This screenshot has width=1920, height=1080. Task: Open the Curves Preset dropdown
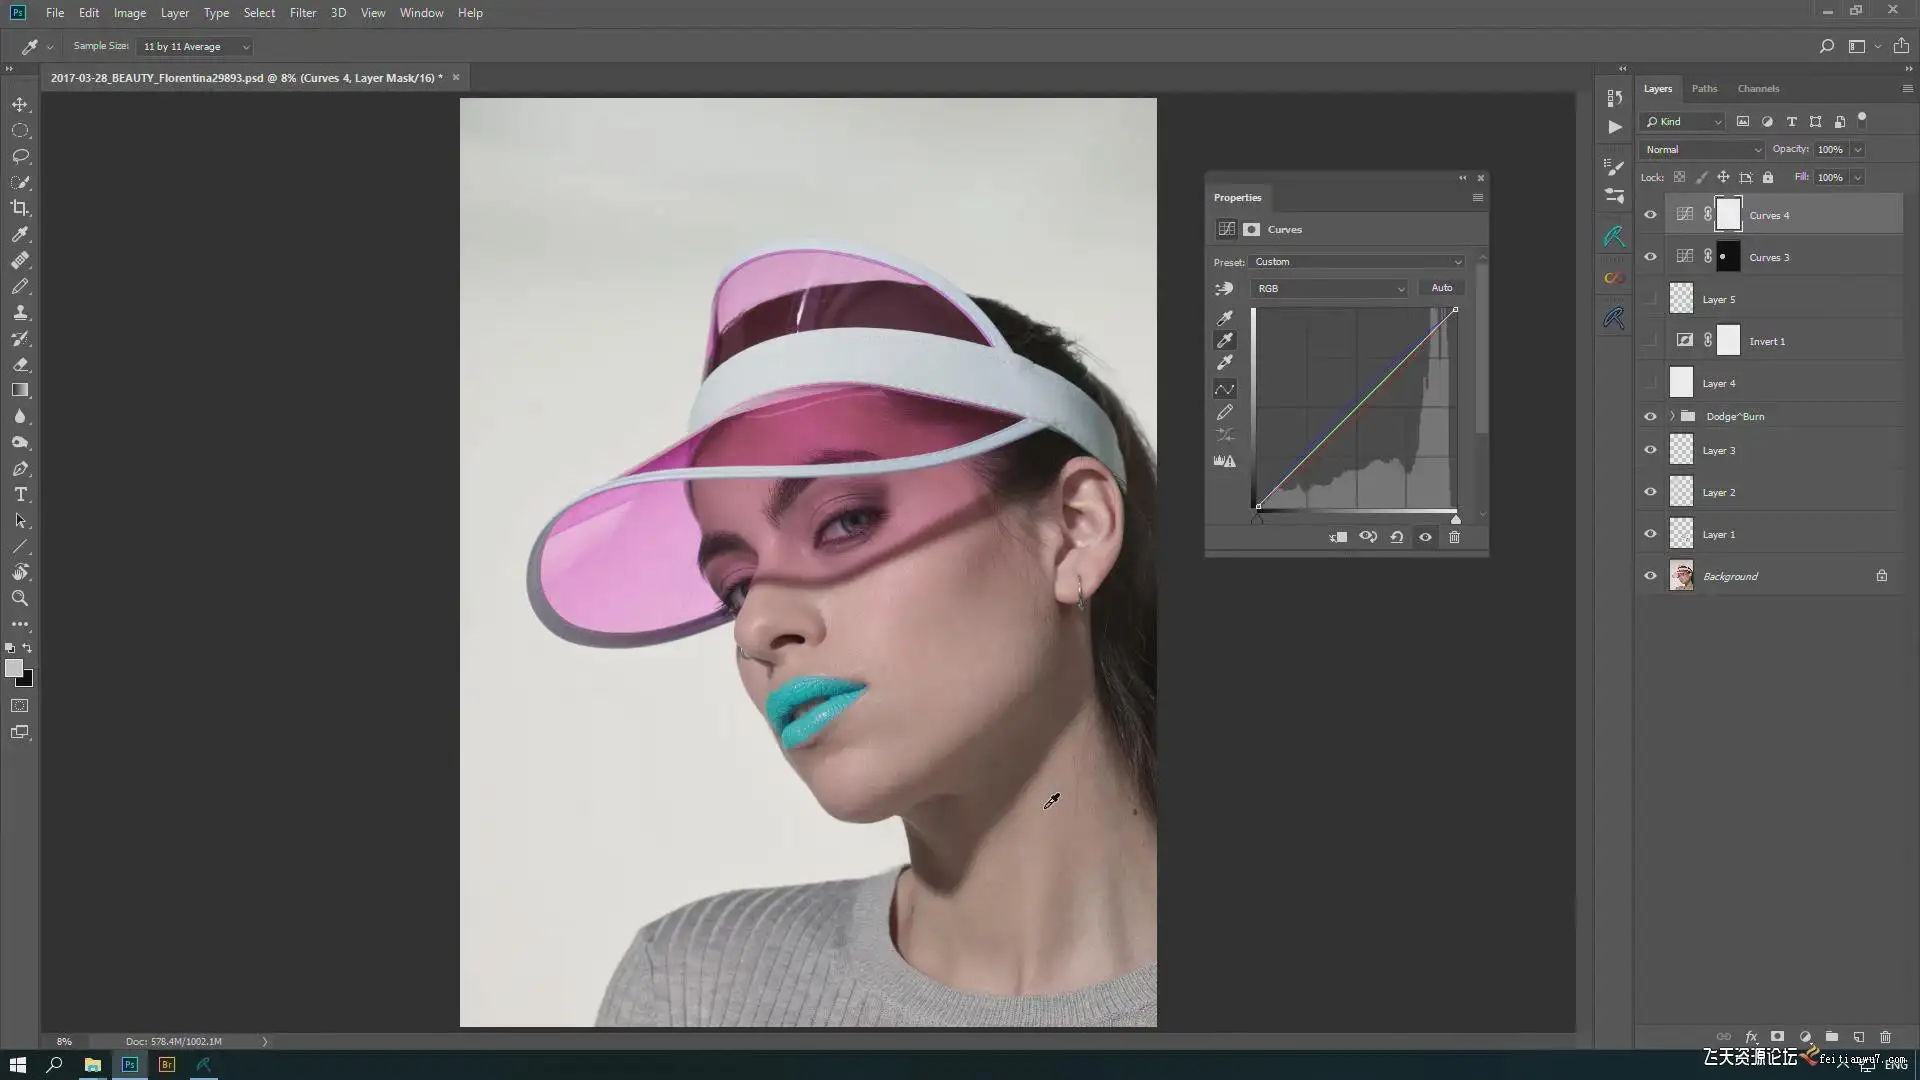click(x=1356, y=262)
